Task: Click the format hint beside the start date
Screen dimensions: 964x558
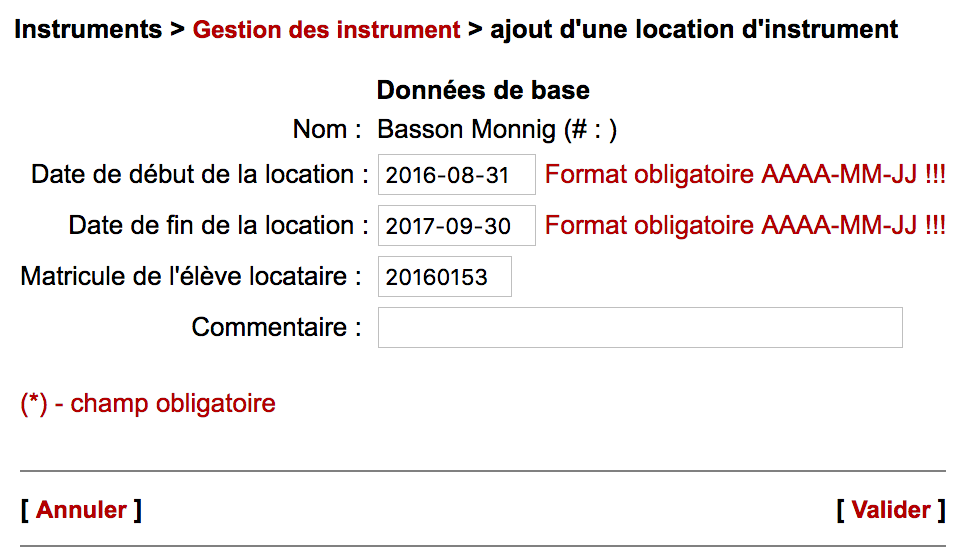Action: (745, 175)
